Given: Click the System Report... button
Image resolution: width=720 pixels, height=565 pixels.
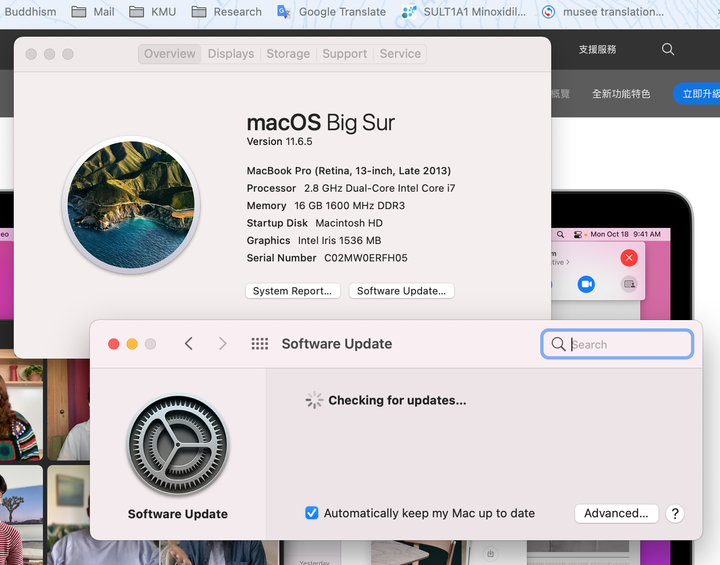Looking at the screenshot, I should pyautogui.click(x=292, y=291).
